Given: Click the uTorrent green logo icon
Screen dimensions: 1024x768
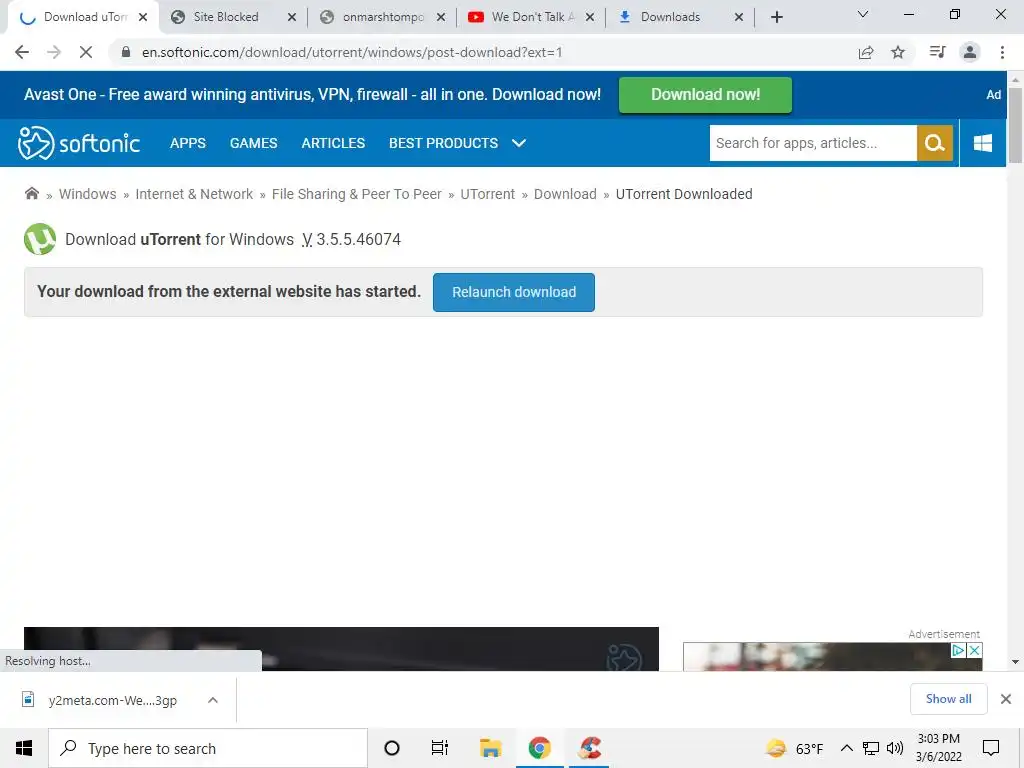Looking at the screenshot, I should pos(40,239).
